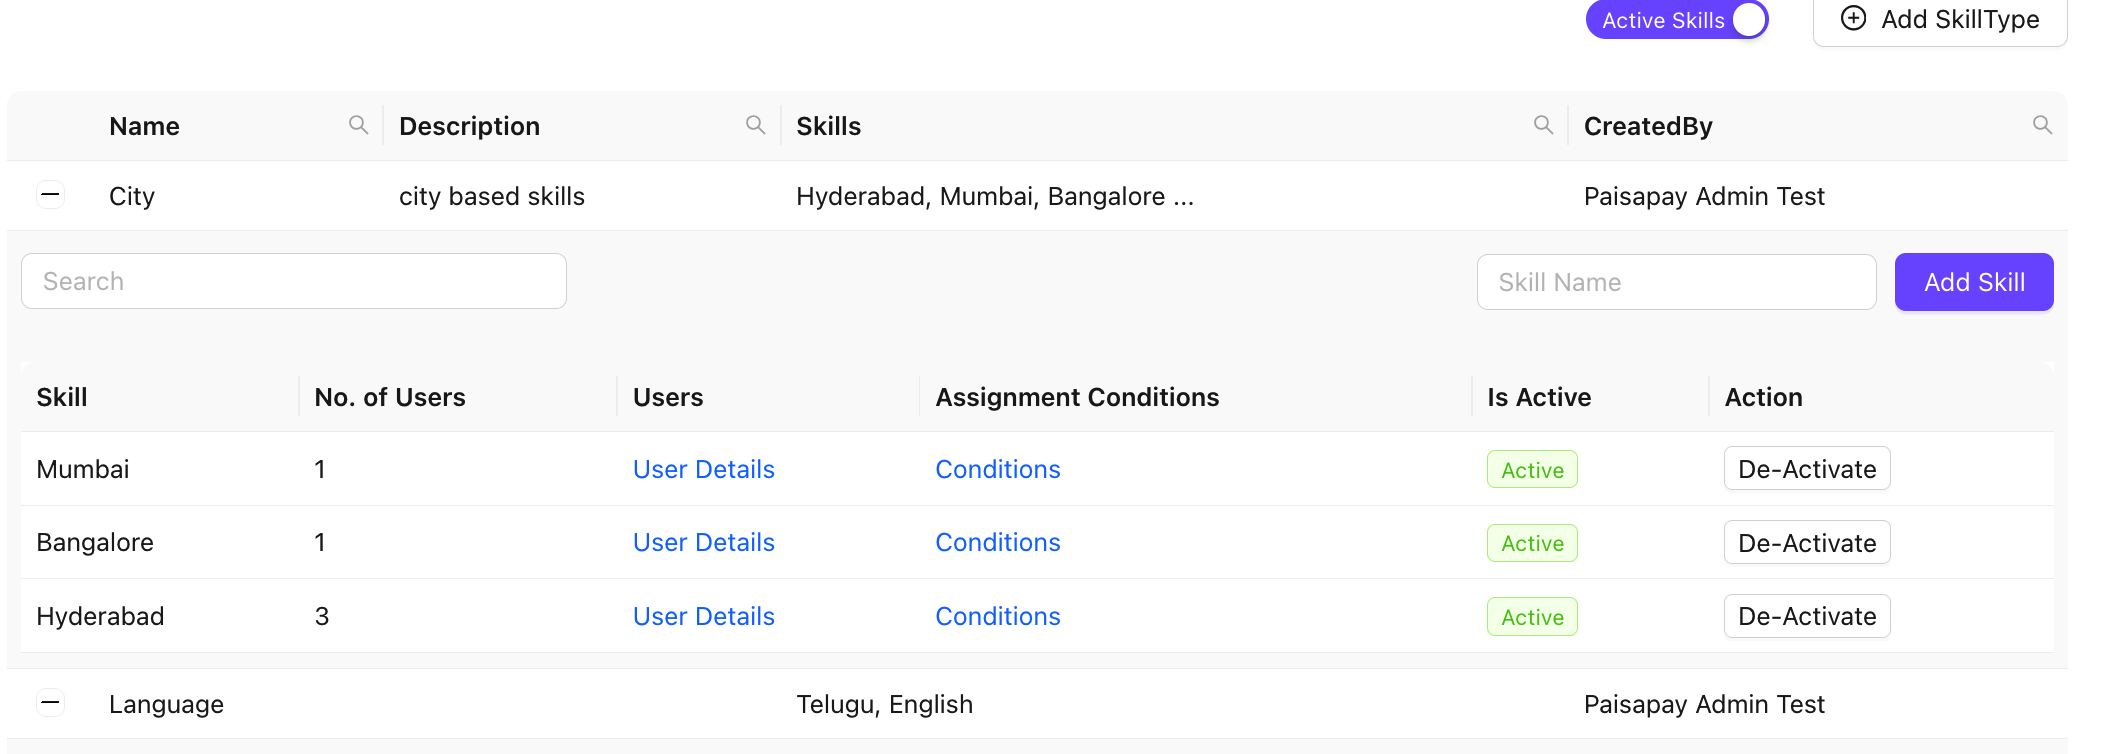This screenshot has height=754, width=2110.
Task: Open User Details for Hyderabad
Action: (x=703, y=616)
